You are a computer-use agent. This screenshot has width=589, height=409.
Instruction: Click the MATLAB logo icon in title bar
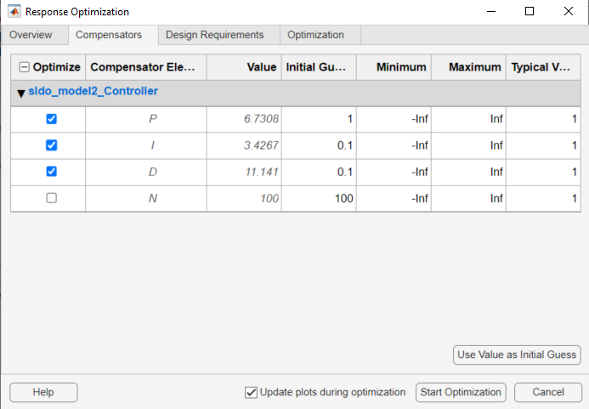(x=14, y=11)
